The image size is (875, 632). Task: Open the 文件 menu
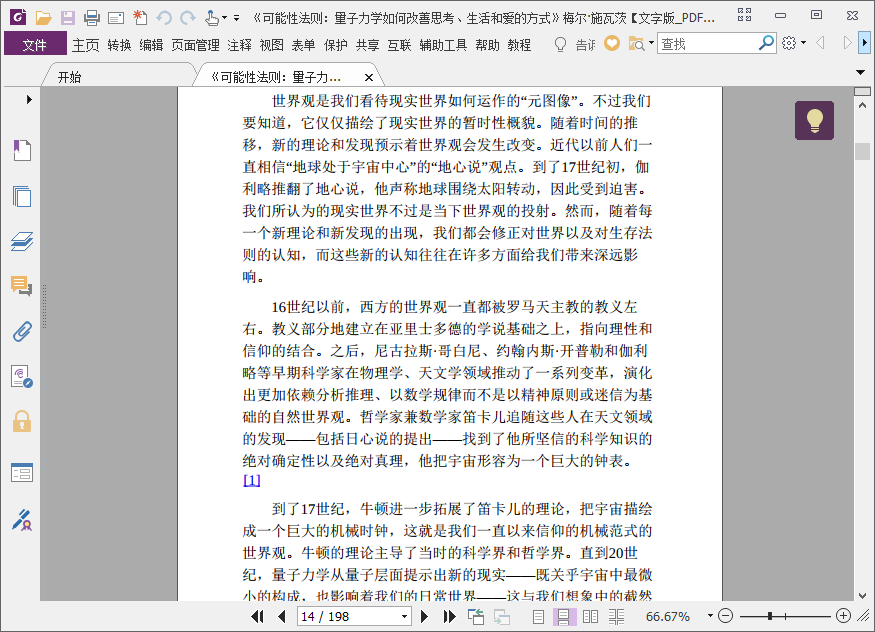[x=35, y=44]
